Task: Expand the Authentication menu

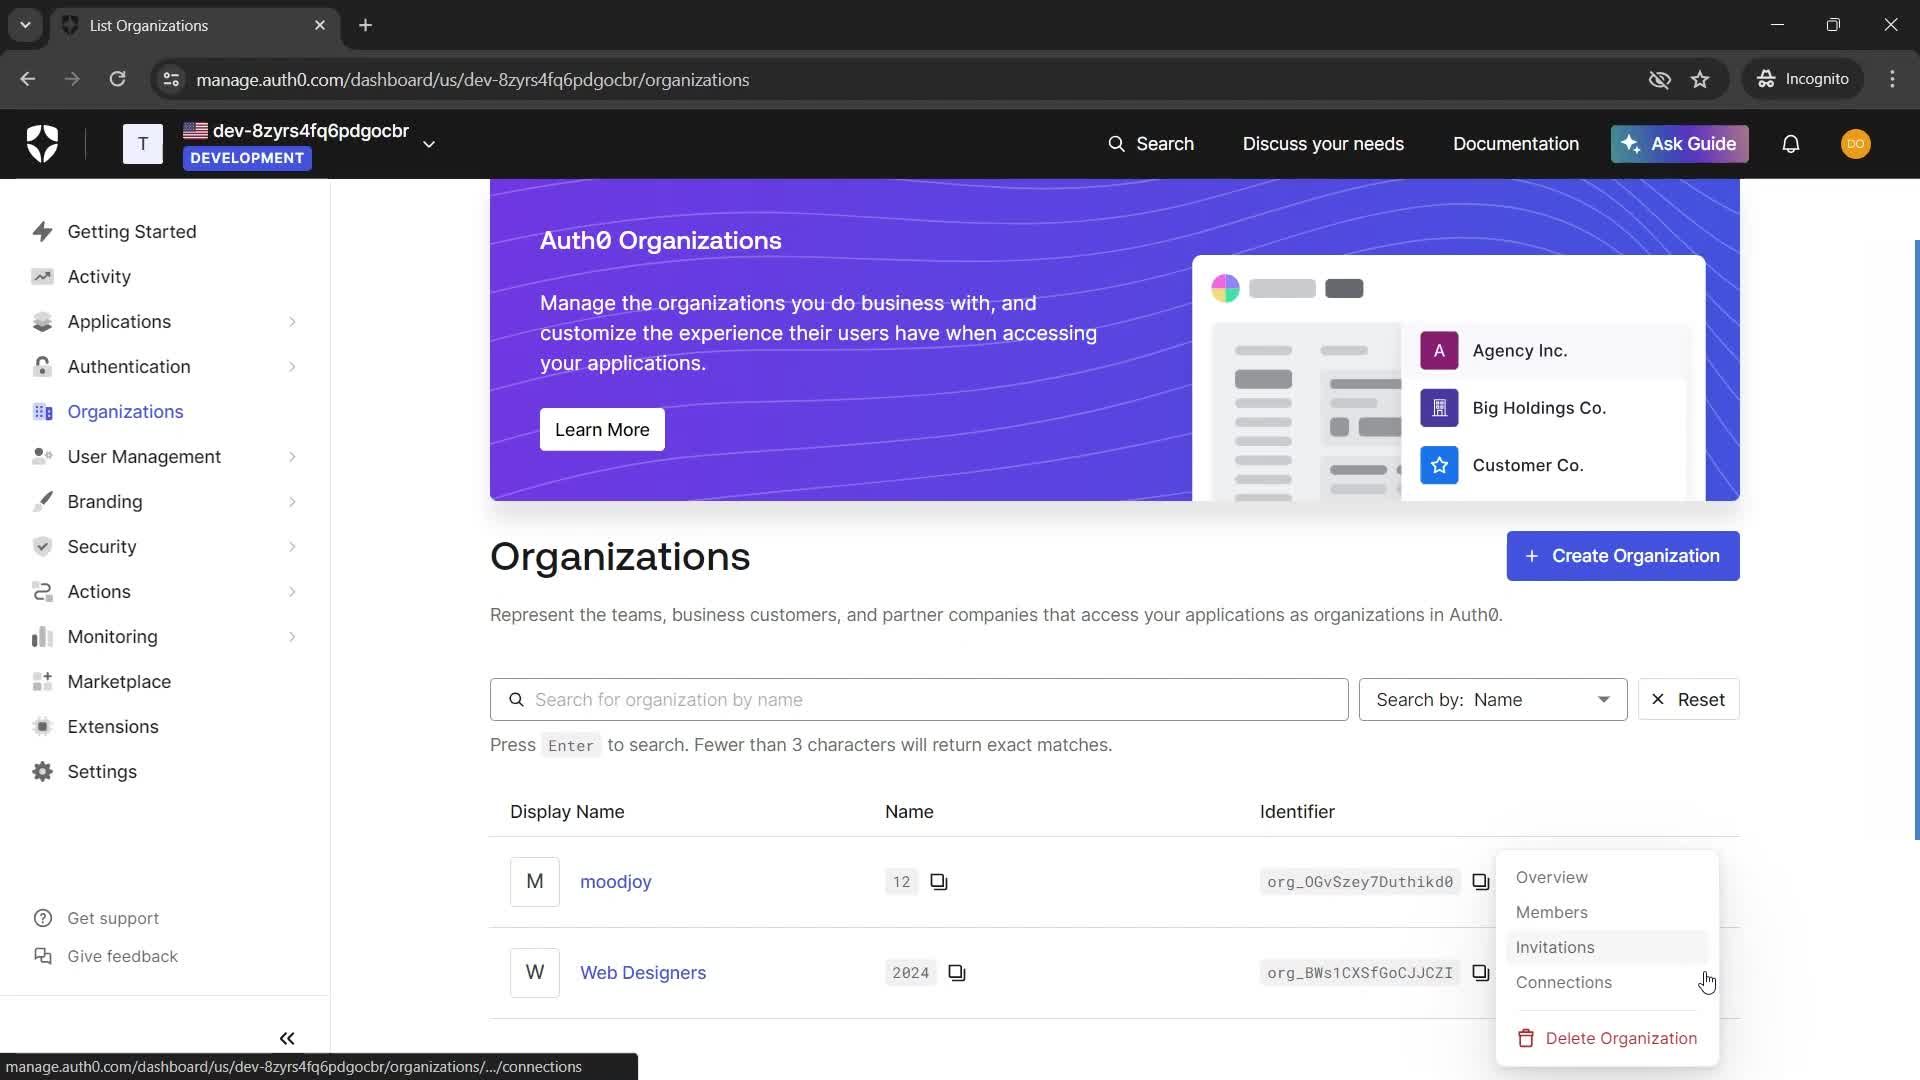Action: (292, 367)
